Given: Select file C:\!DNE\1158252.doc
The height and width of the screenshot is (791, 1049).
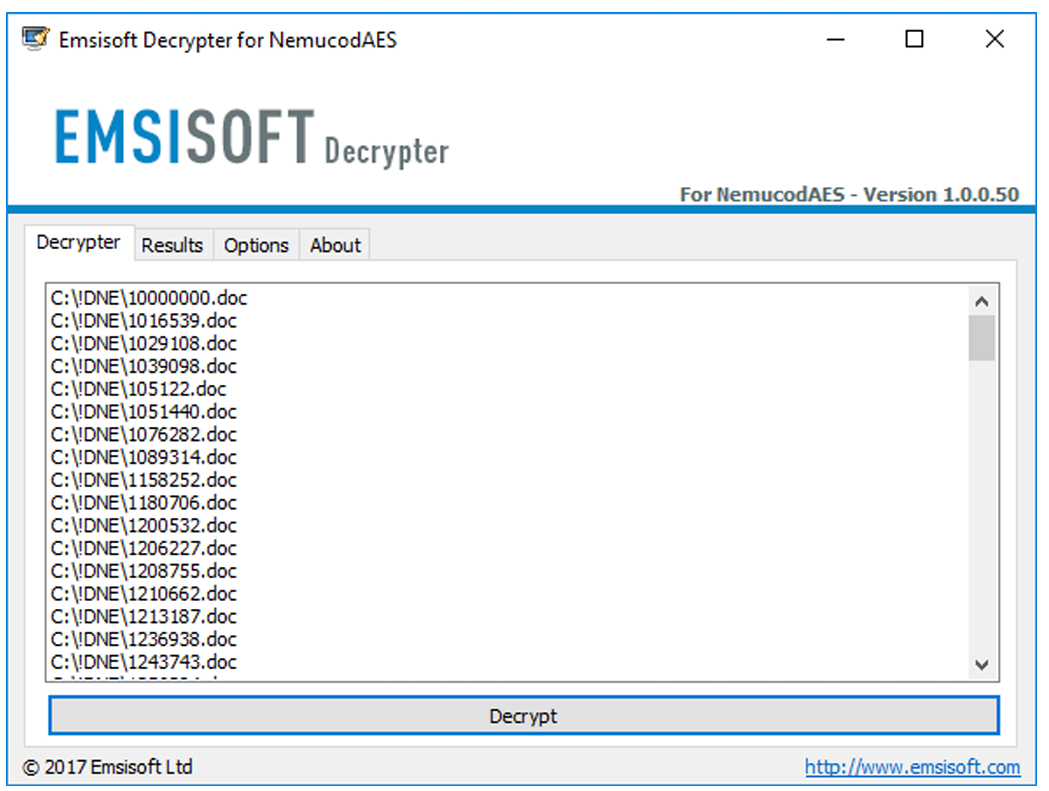Looking at the screenshot, I should pyautogui.click(x=144, y=480).
